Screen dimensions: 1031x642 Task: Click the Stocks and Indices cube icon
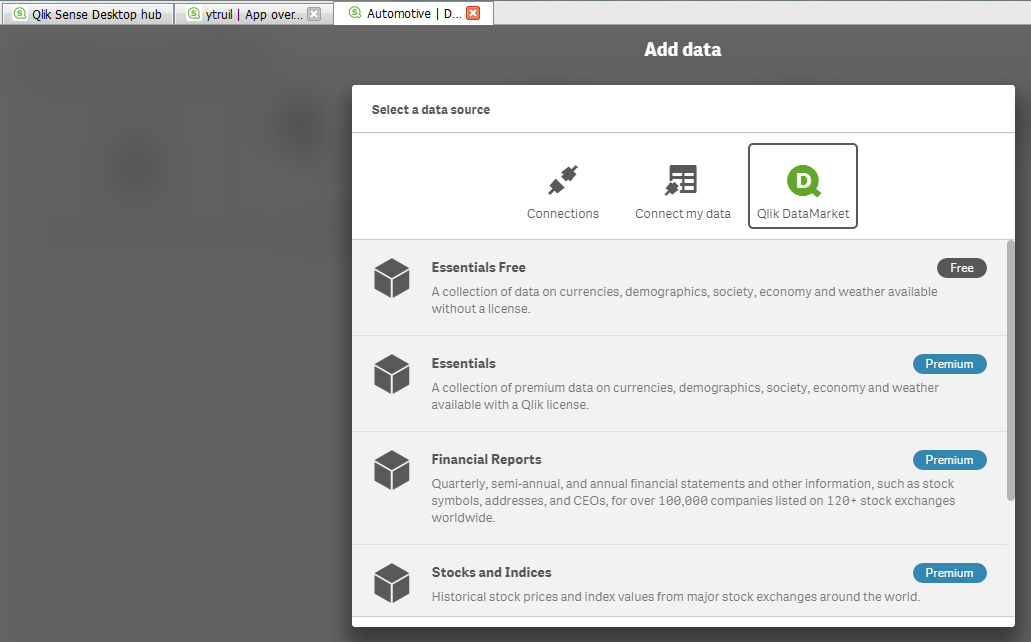click(392, 583)
